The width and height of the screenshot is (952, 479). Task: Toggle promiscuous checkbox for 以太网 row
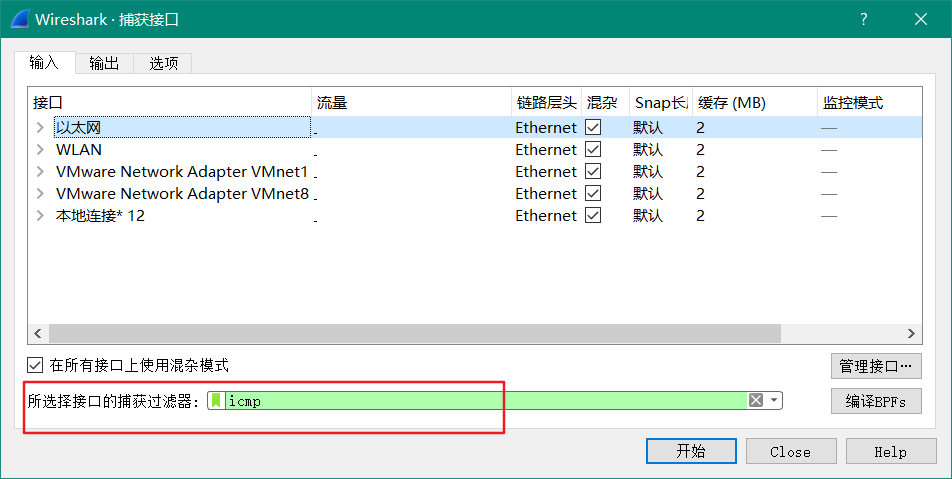[x=593, y=127]
